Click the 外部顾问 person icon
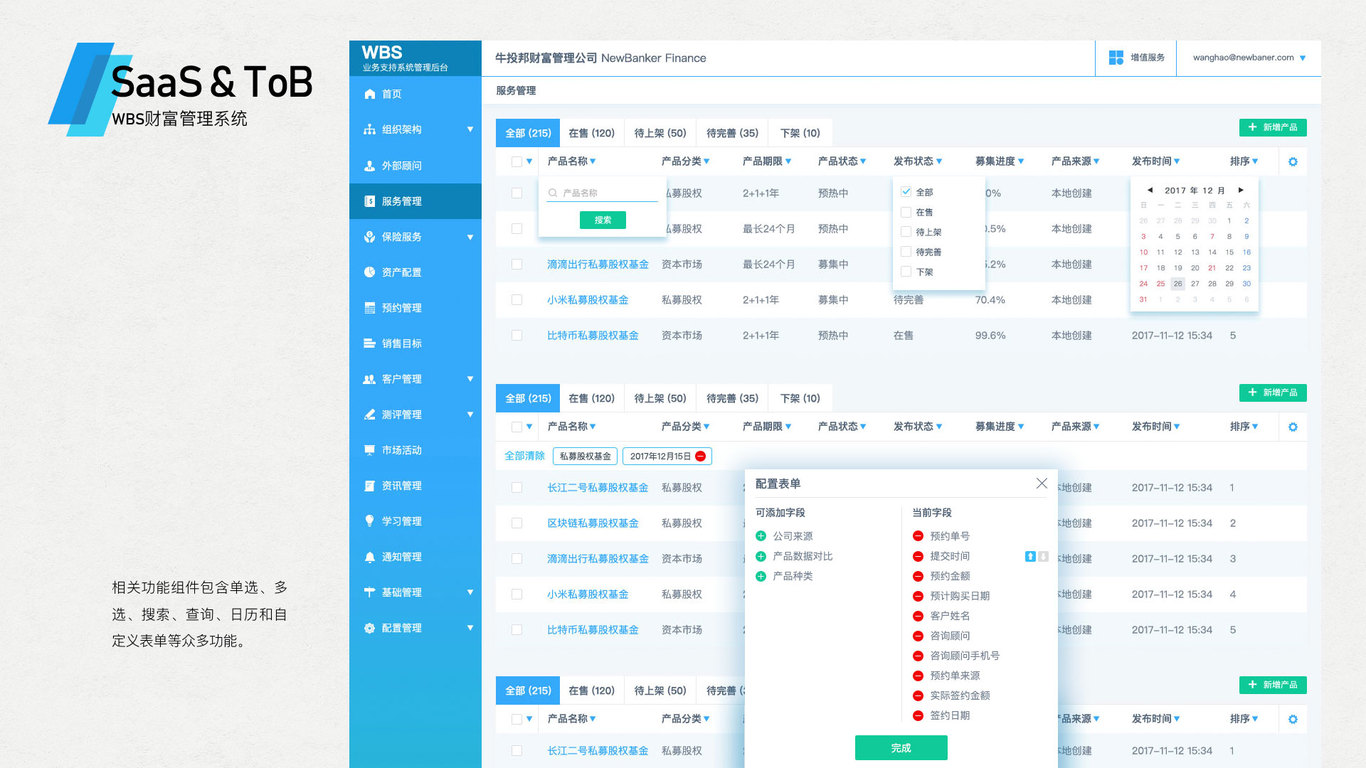Image resolution: width=1366 pixels, height=768 pixels. pyautogui.click(x=369, y=165)
